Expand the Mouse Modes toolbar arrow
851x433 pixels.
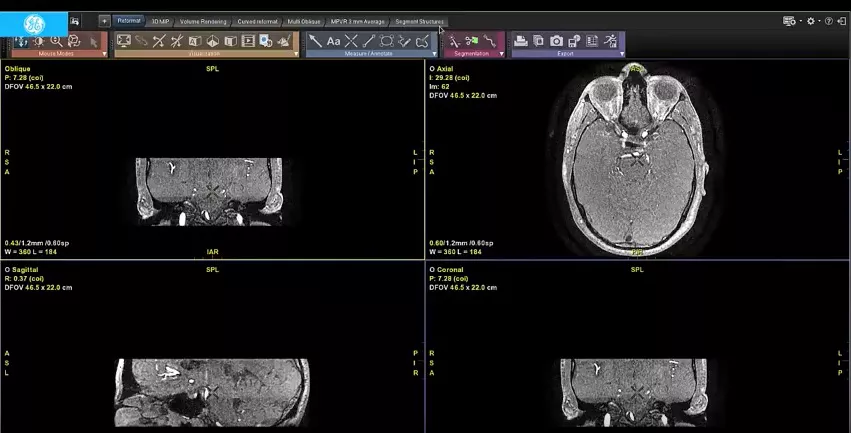coord(104,54)
